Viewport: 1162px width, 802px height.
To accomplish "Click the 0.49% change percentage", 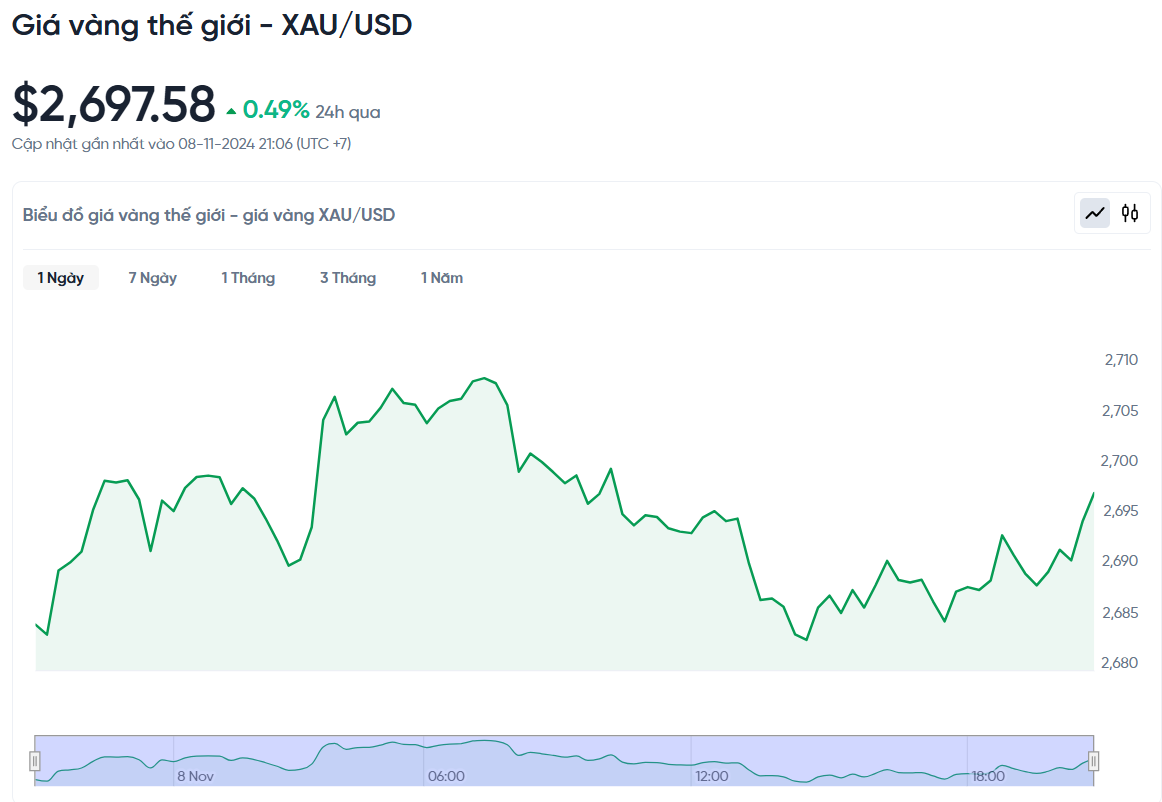I will pyautogui.click(x=276, y=110).
